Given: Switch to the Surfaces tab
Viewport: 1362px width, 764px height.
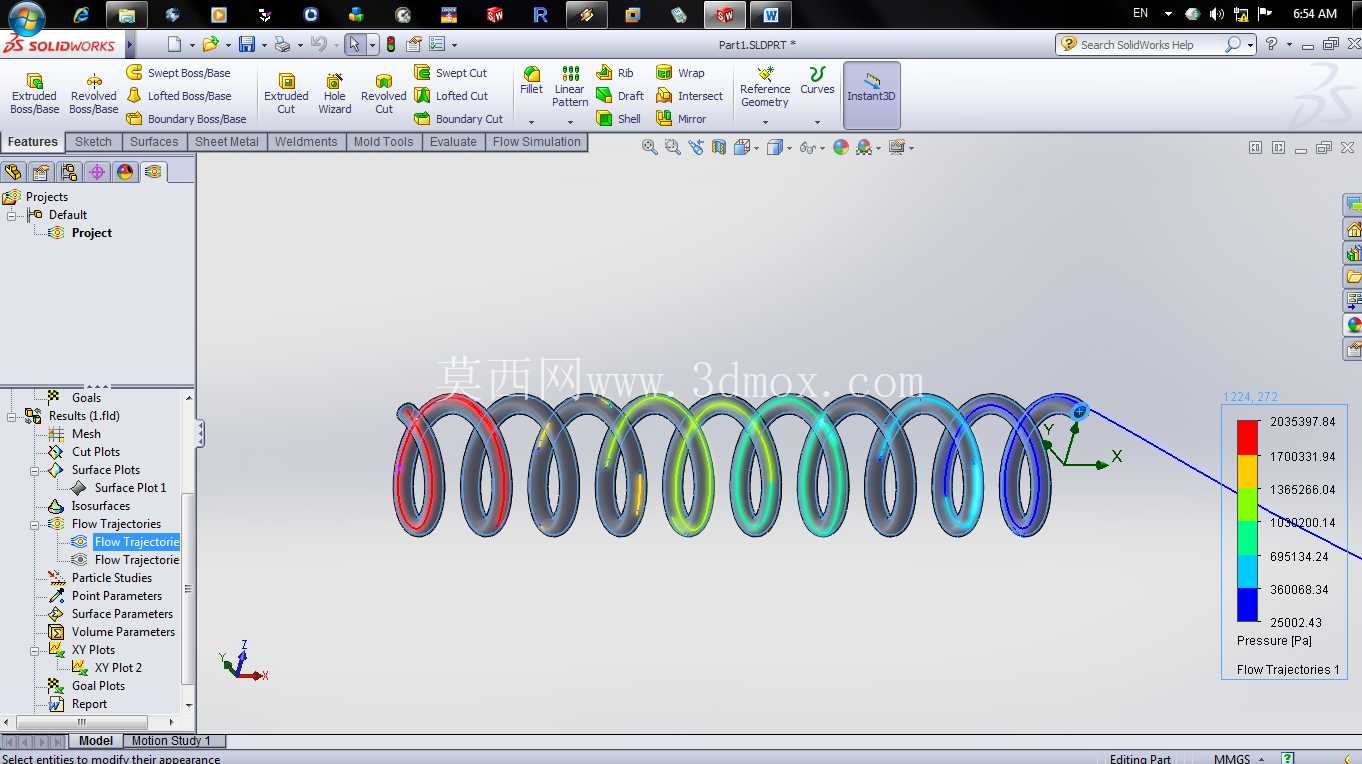Looking at the screenshot, I should point(154,142).
